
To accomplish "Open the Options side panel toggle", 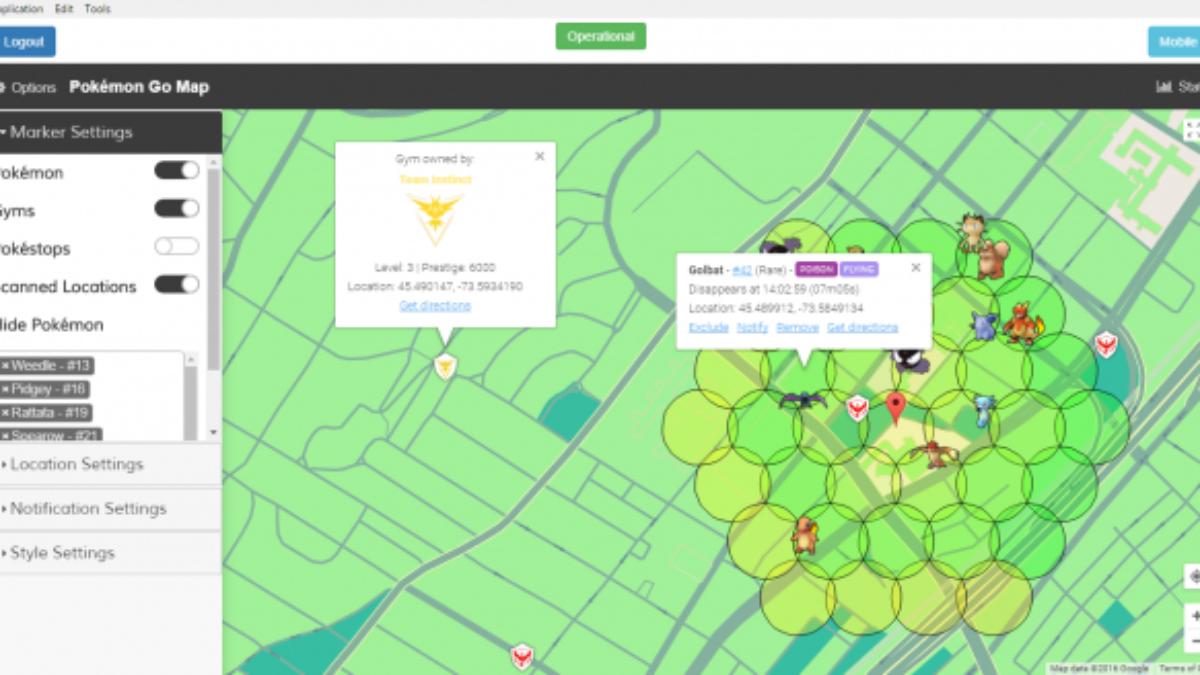I will coord(28,87).
